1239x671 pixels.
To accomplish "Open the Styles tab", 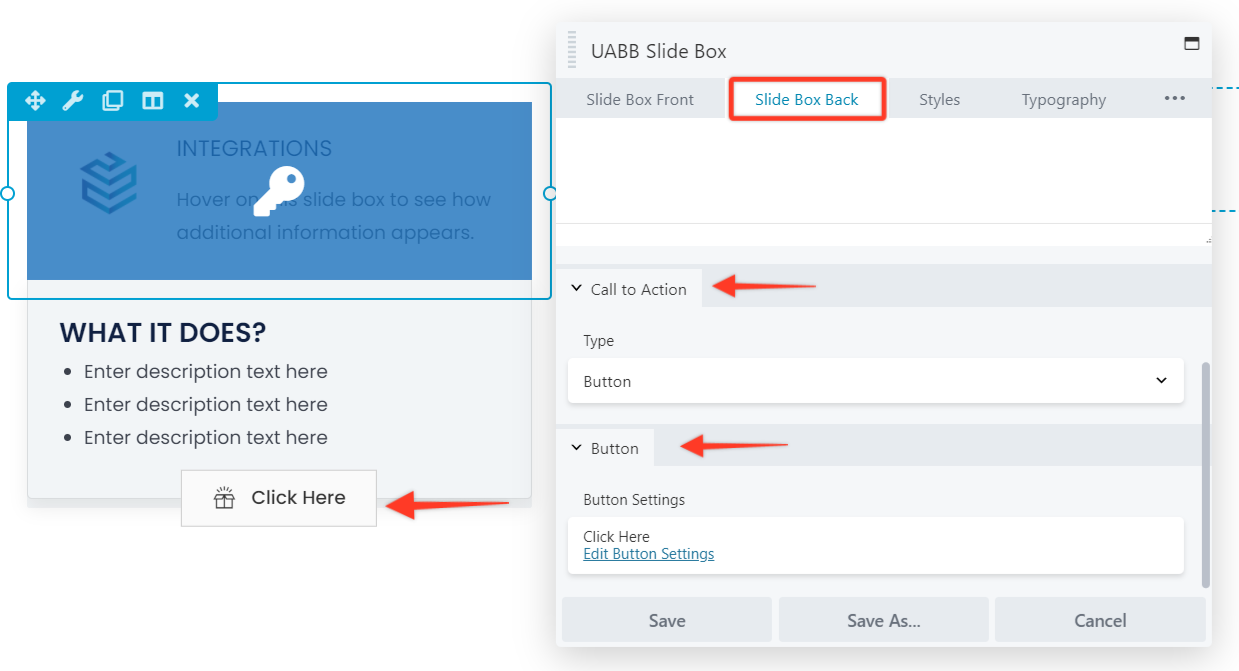I will click(x=939, y=99).
